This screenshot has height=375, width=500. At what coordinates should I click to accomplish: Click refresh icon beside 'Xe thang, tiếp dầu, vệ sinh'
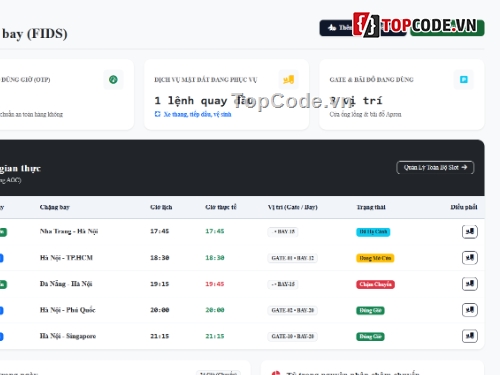click(158, 114)
